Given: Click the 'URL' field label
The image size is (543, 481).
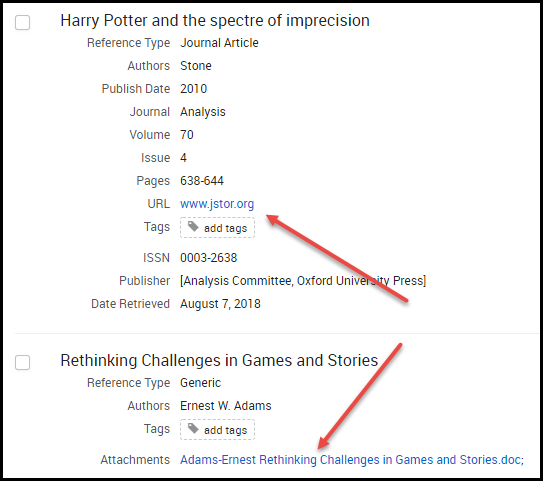Looking at the screenshot, I should point(159,204).
